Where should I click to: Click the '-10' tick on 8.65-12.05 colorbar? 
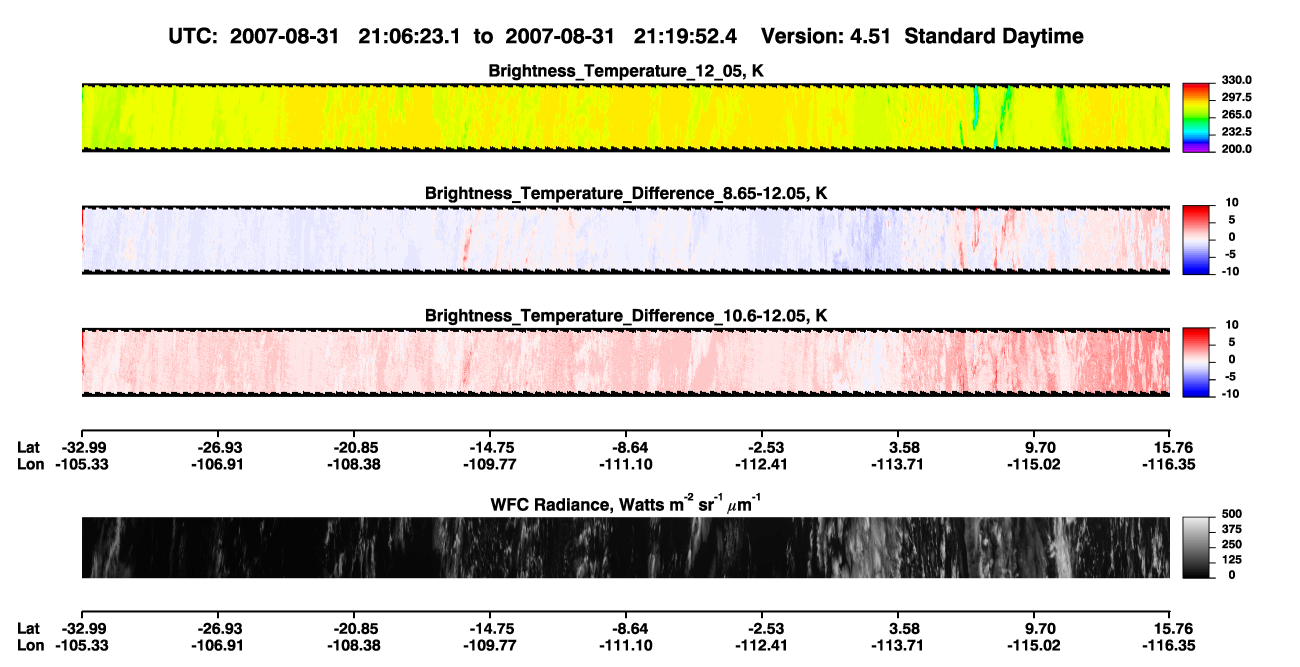(x=1230, y=271)
